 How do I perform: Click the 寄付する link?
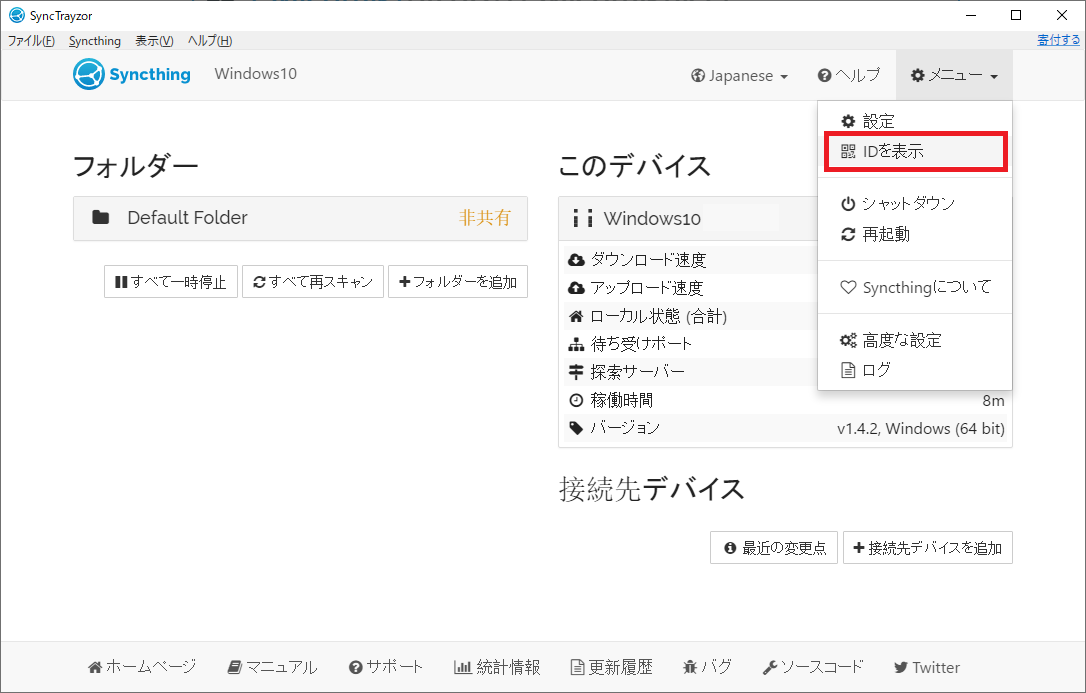pos(1058,40)
